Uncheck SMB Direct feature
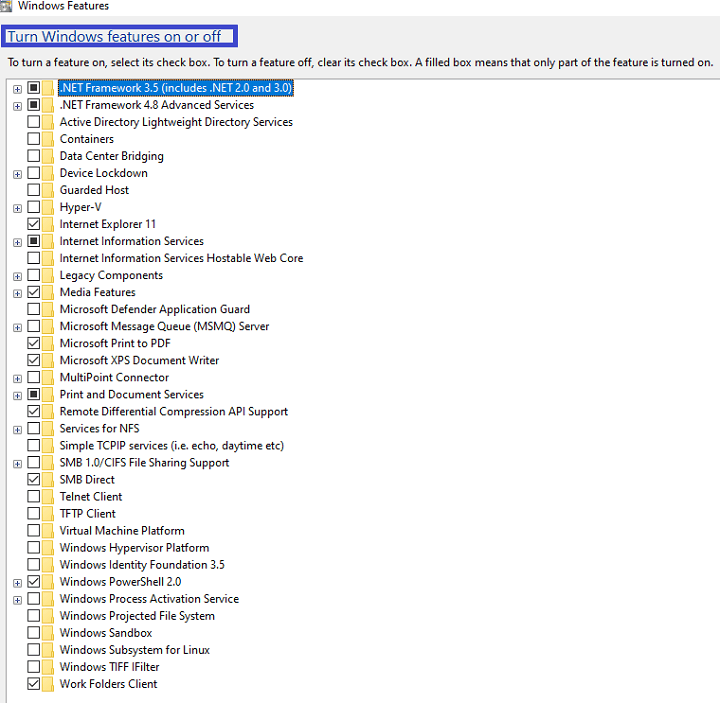Viewport: 720px width, 703px height. (34, 479)
